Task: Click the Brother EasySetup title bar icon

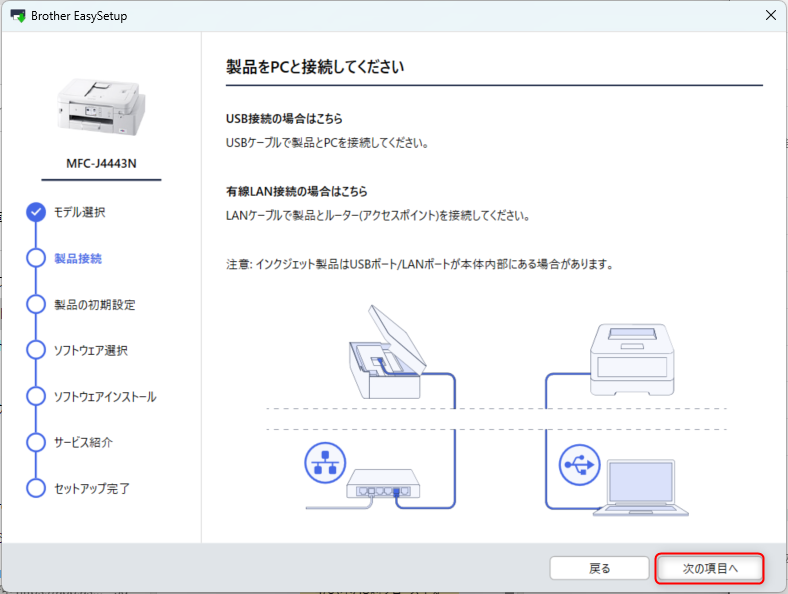Action: pyautogui.click(x=18, y=16)
